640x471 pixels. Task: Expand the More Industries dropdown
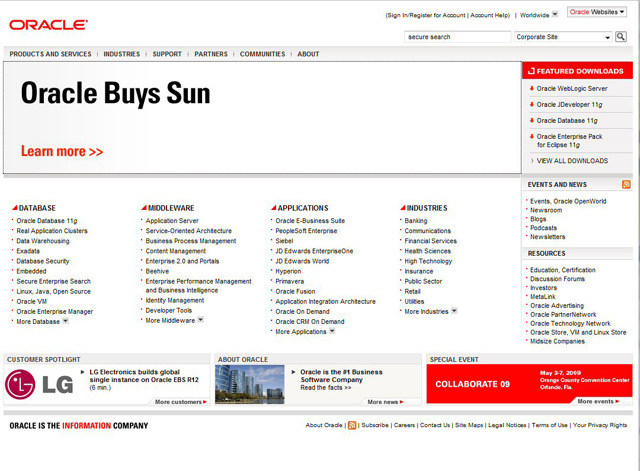pyautogui.click(x=454, y=311)
